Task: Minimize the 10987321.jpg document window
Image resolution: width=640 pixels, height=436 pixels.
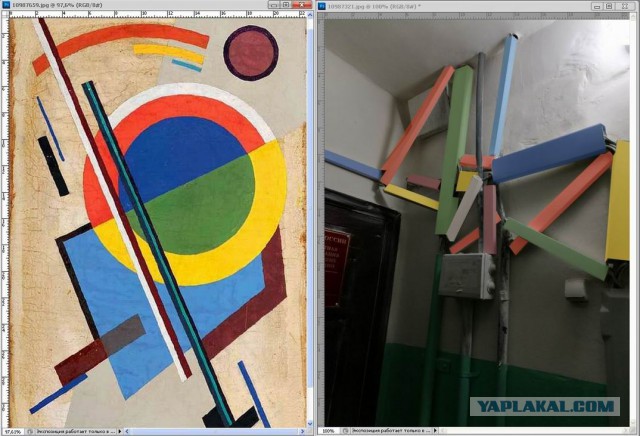Action: pos(597,6)
